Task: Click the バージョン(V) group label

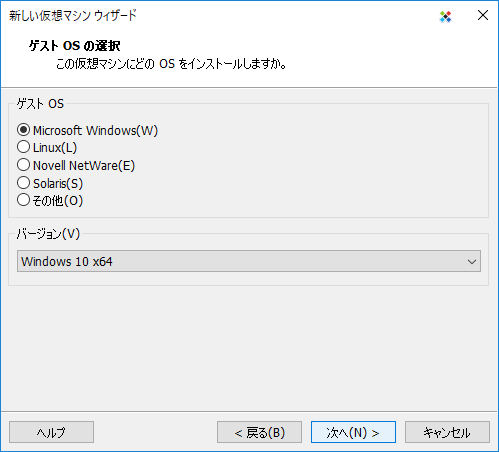Action: [49, 234]
